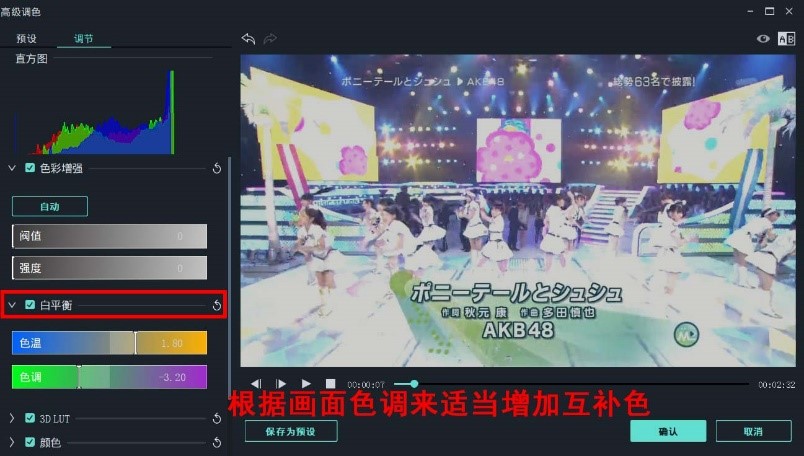The width and height of the screenshot is (804, 456).
Task: Click the video preview frame
Action: click(x=518, y=211)
